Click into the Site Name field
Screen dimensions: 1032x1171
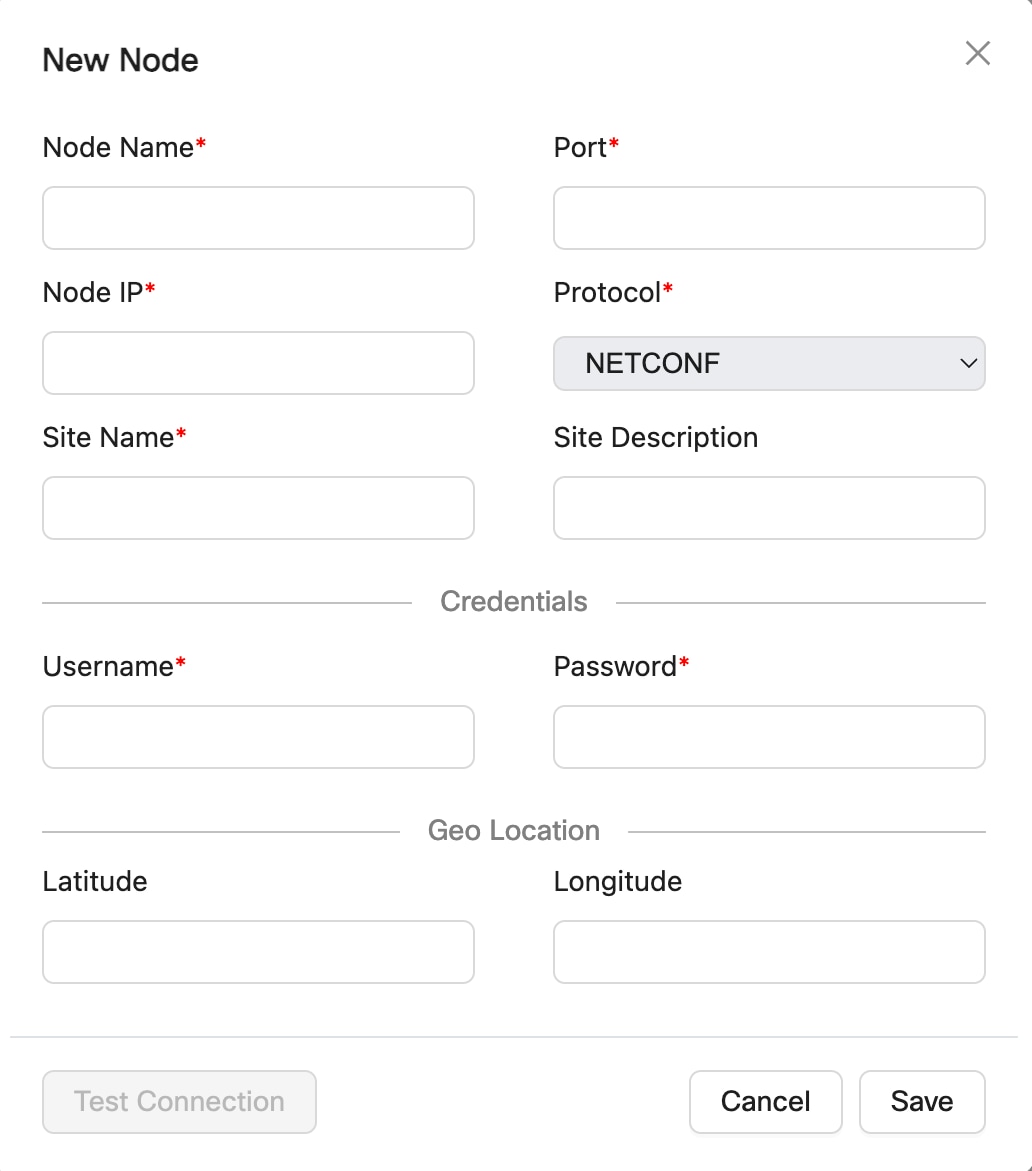coord(258,508)
